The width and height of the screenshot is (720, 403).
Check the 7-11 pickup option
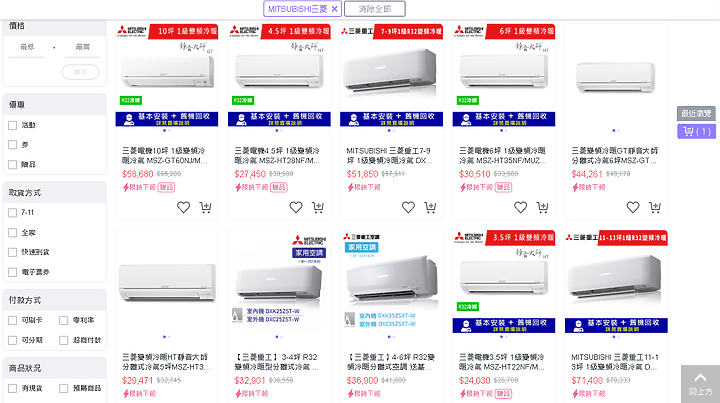click(13, 213)
